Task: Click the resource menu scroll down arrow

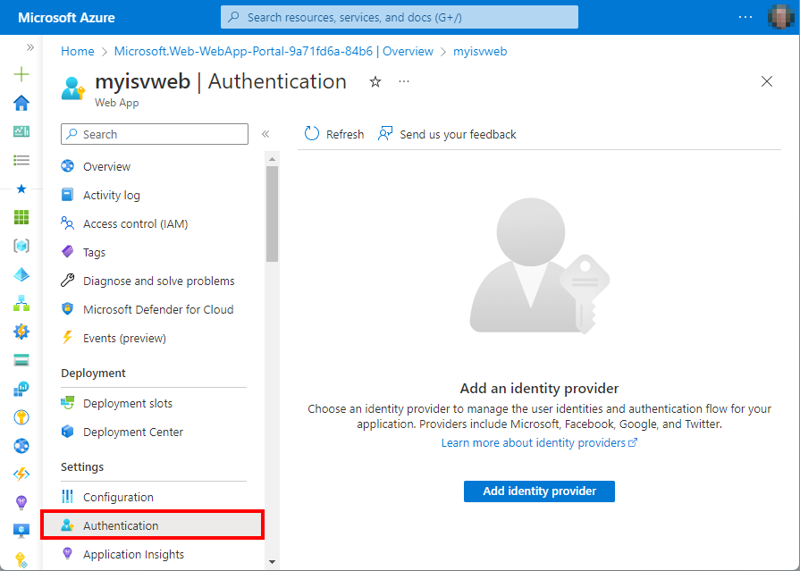Action: tap(272, 562)
